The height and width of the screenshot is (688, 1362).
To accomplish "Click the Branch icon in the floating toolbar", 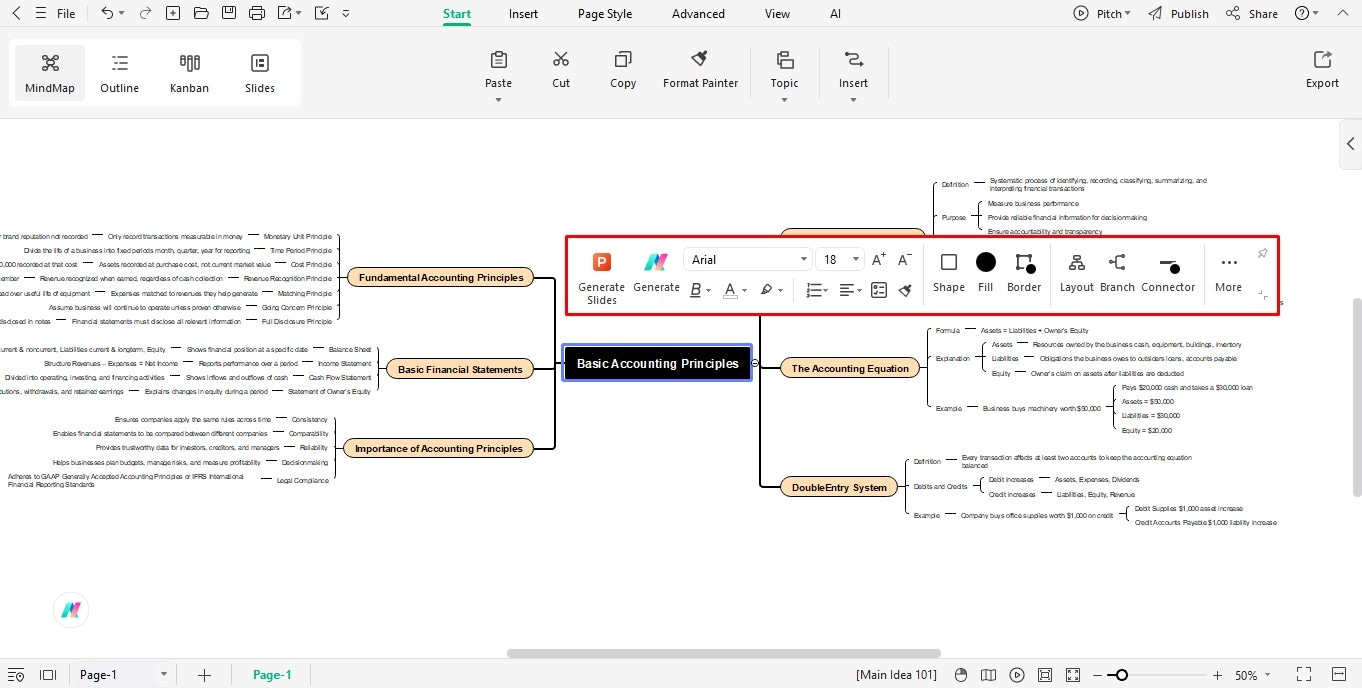I will [1117, 271].
